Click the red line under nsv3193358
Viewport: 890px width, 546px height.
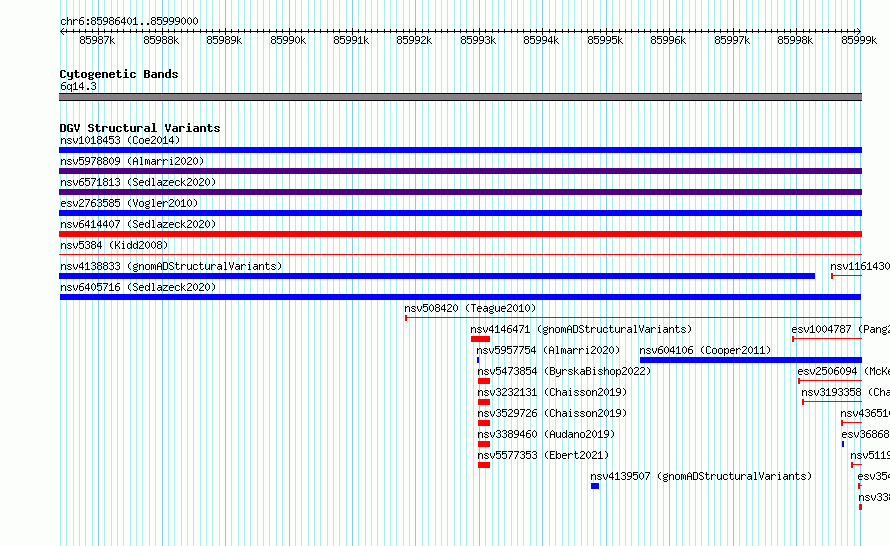pyautogui.click(x=832, y=402)
